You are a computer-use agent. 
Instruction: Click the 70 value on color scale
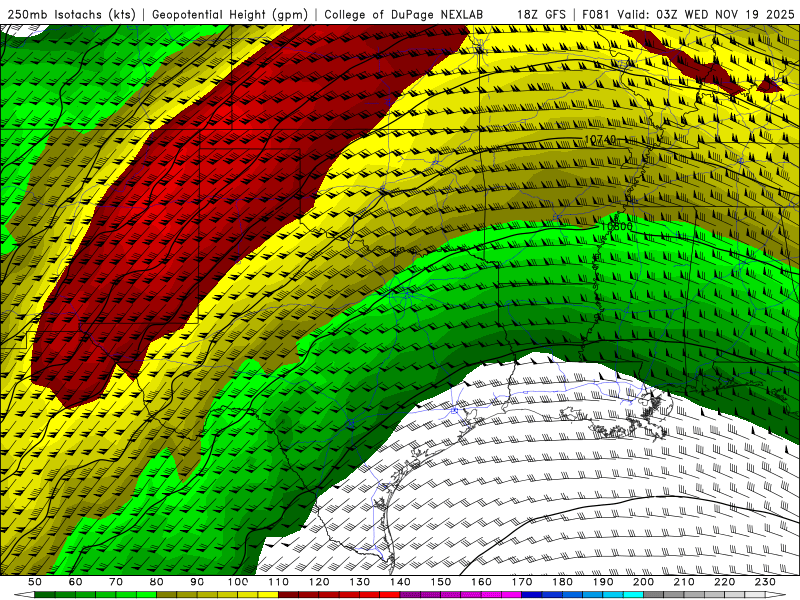pos(116,582)
